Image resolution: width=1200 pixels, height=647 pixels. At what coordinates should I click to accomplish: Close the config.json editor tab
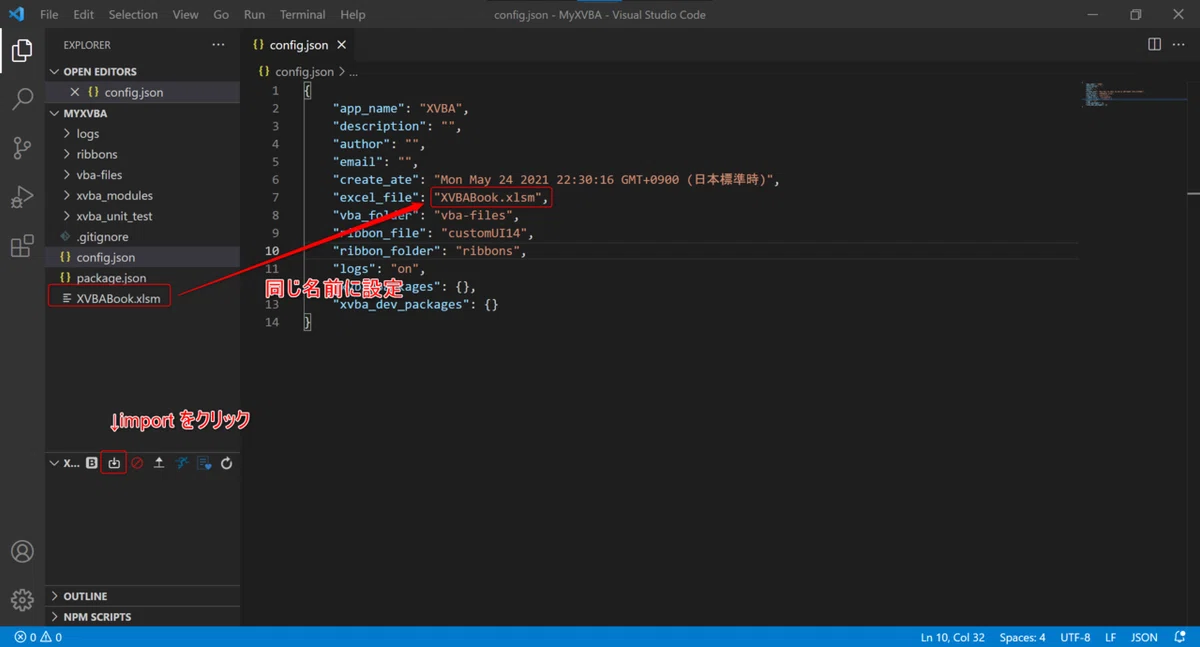(x=341, y=45)
